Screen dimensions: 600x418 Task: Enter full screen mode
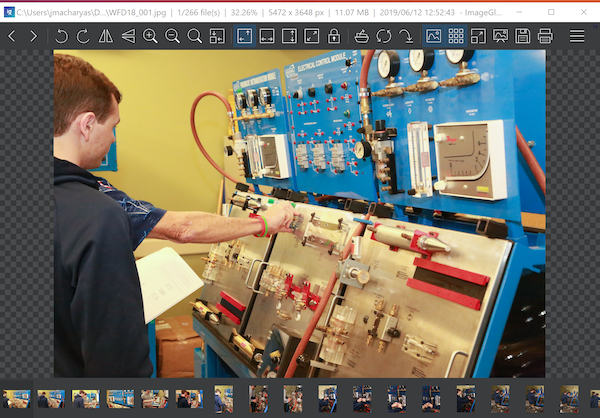[x=478, y=36]
